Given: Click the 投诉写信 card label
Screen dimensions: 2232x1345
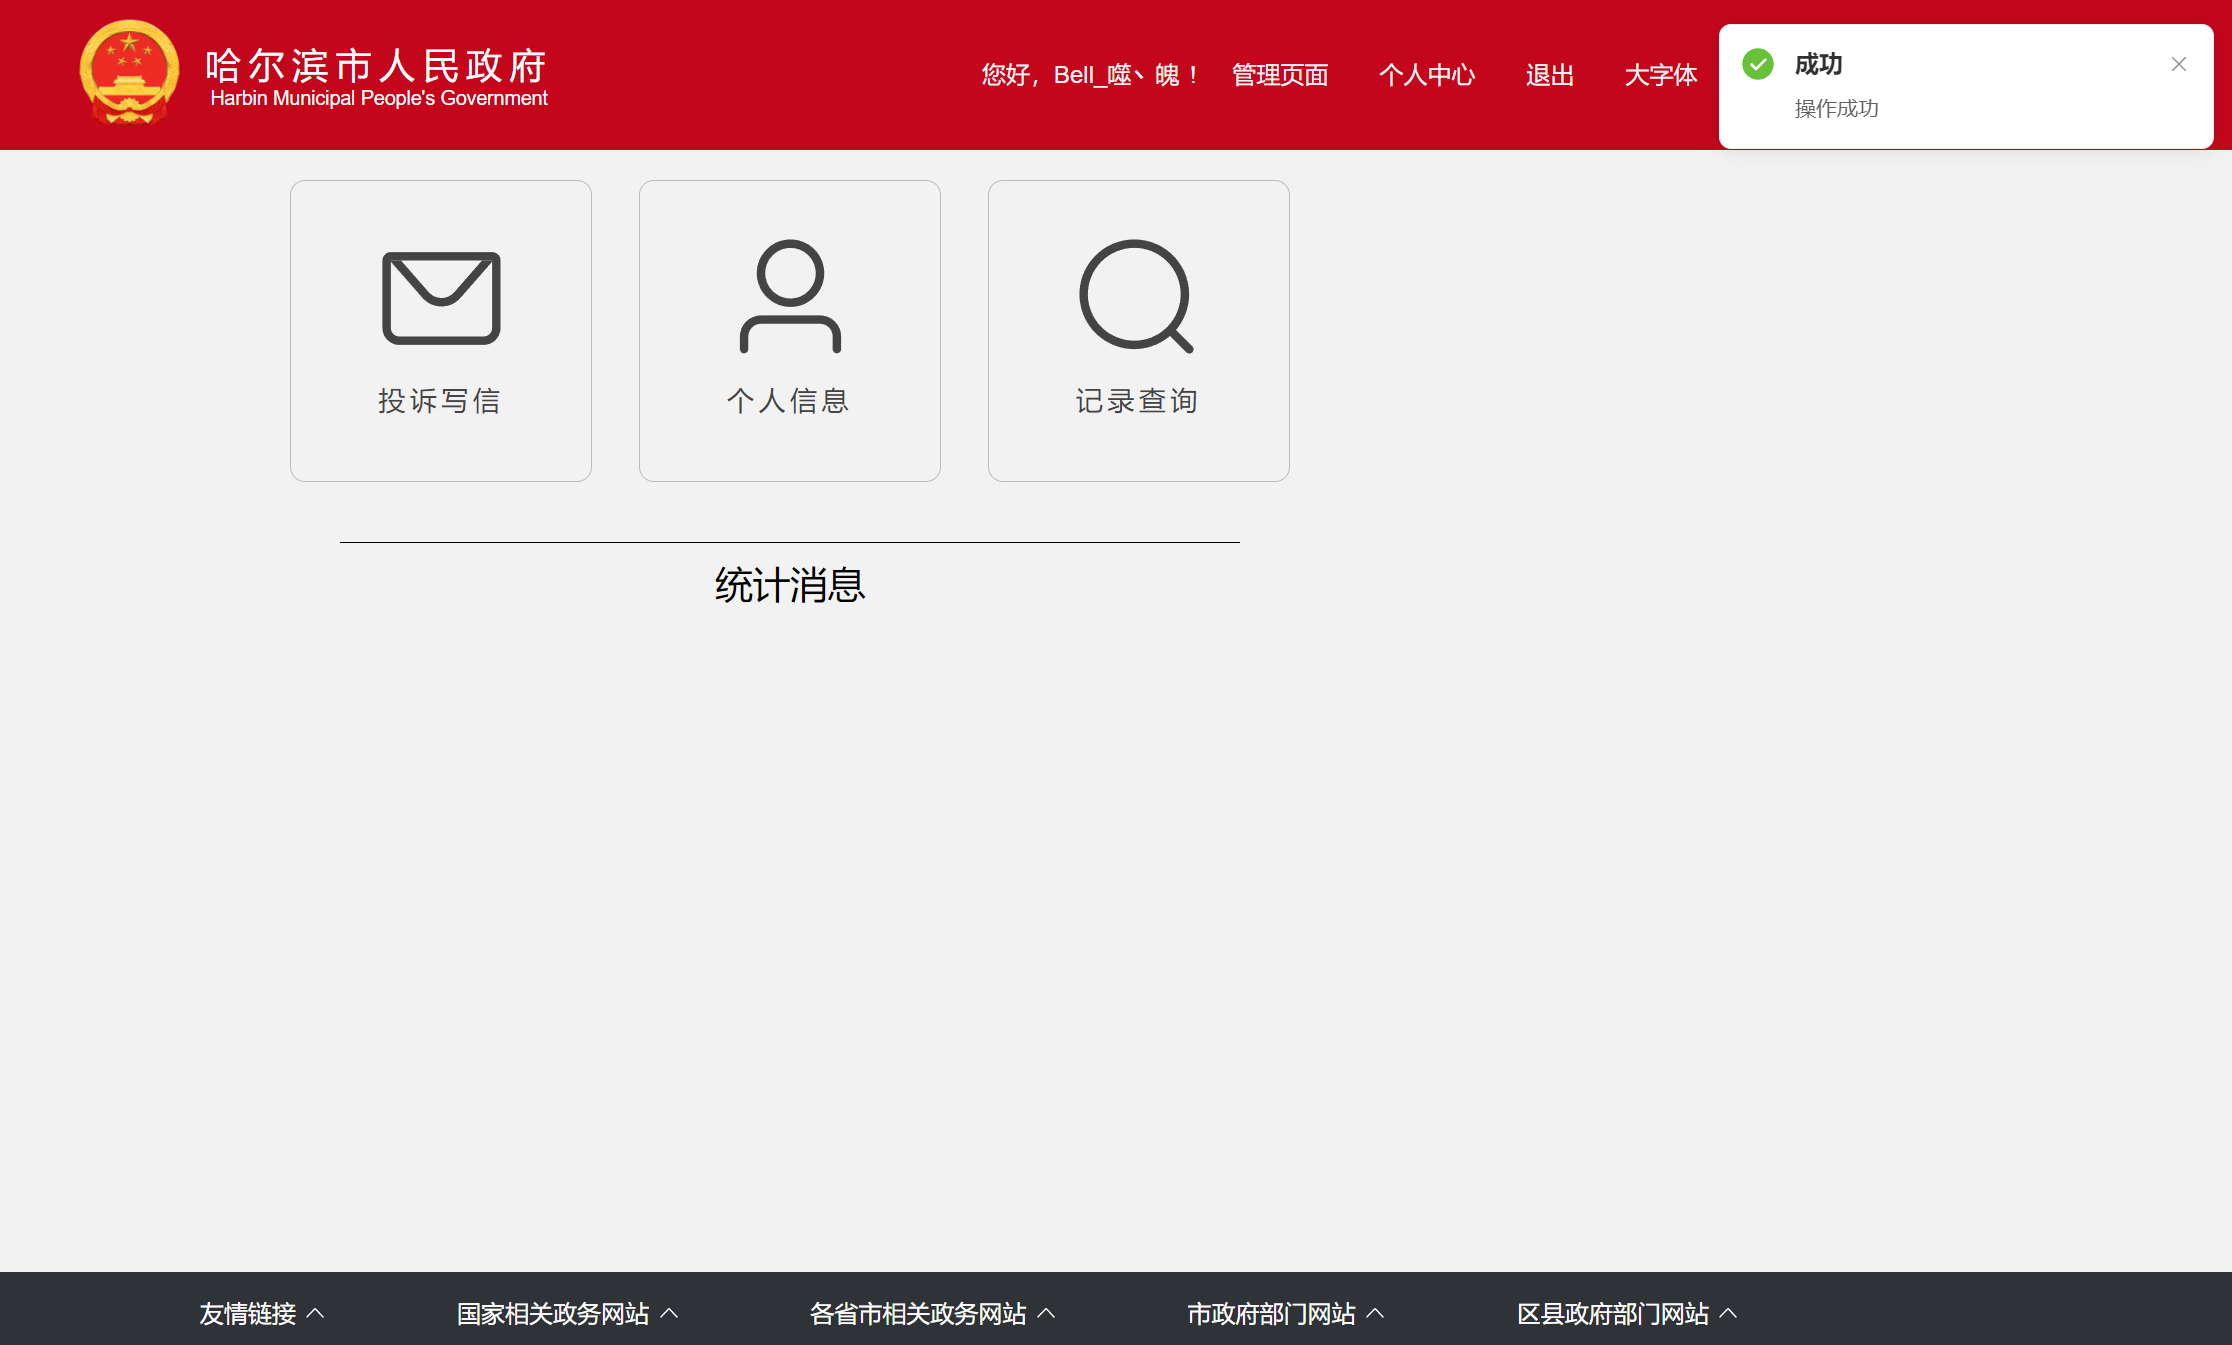Looking at the screenshot, I should click(440, 401).
